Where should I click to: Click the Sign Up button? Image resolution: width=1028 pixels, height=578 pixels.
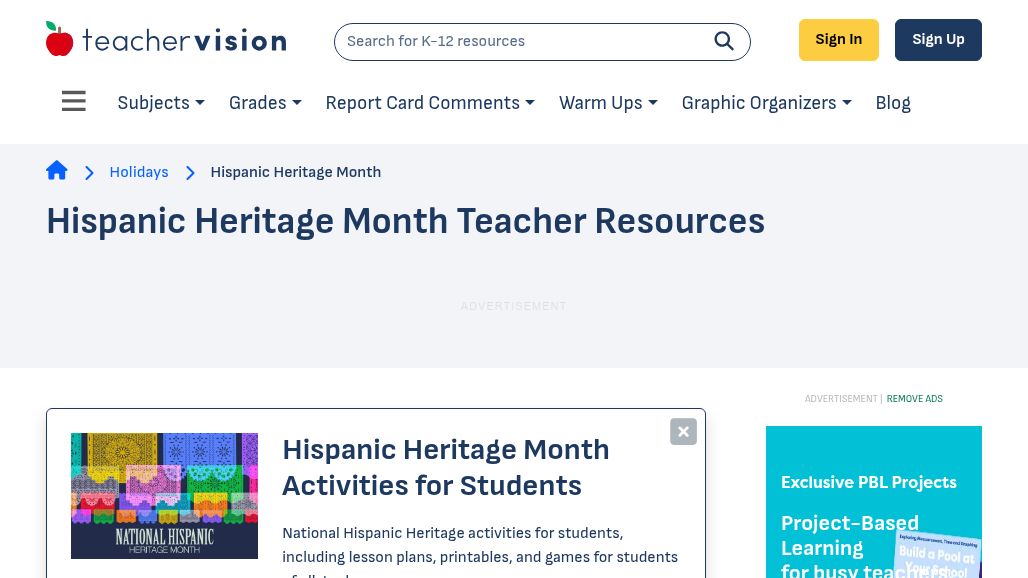point(938,40)
